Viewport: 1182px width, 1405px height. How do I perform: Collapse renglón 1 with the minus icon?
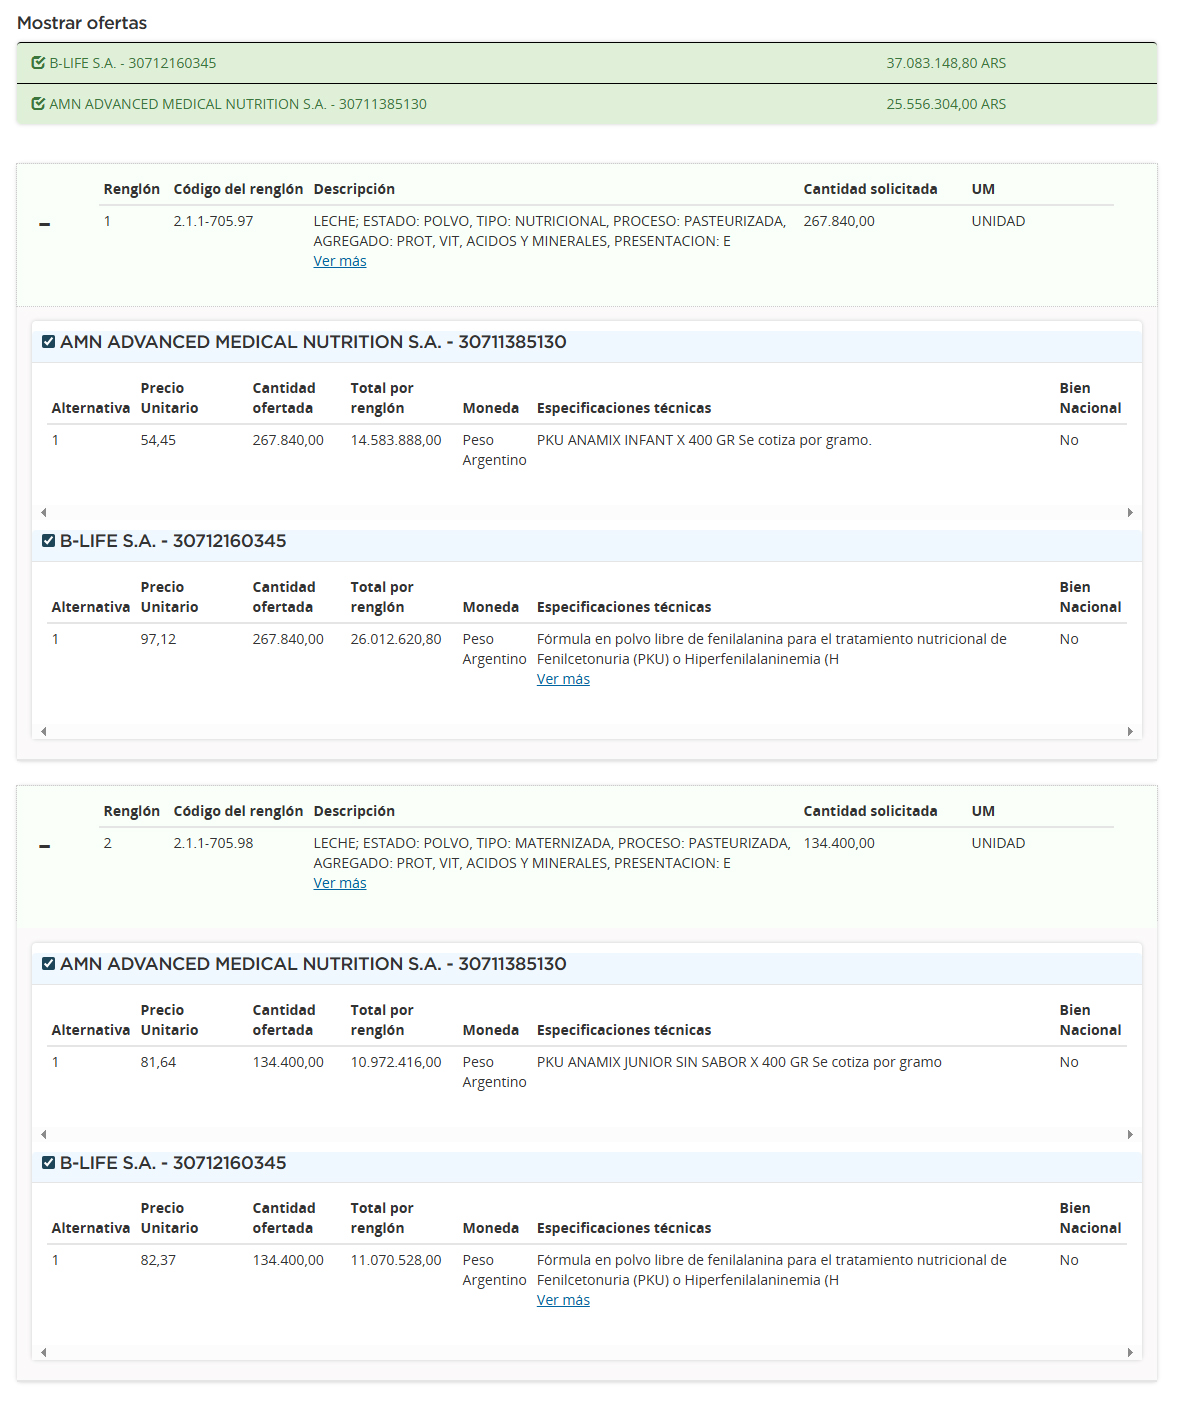click(44, 224)
